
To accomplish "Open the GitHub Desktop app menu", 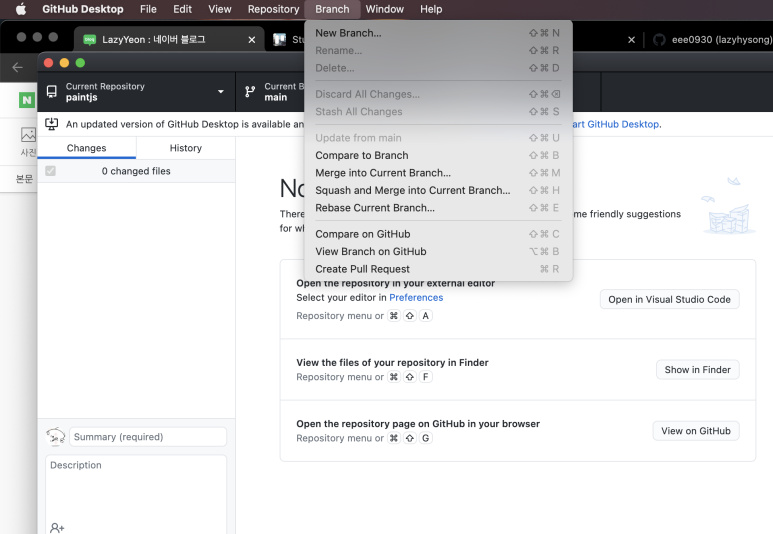I will tap(83, 9).
